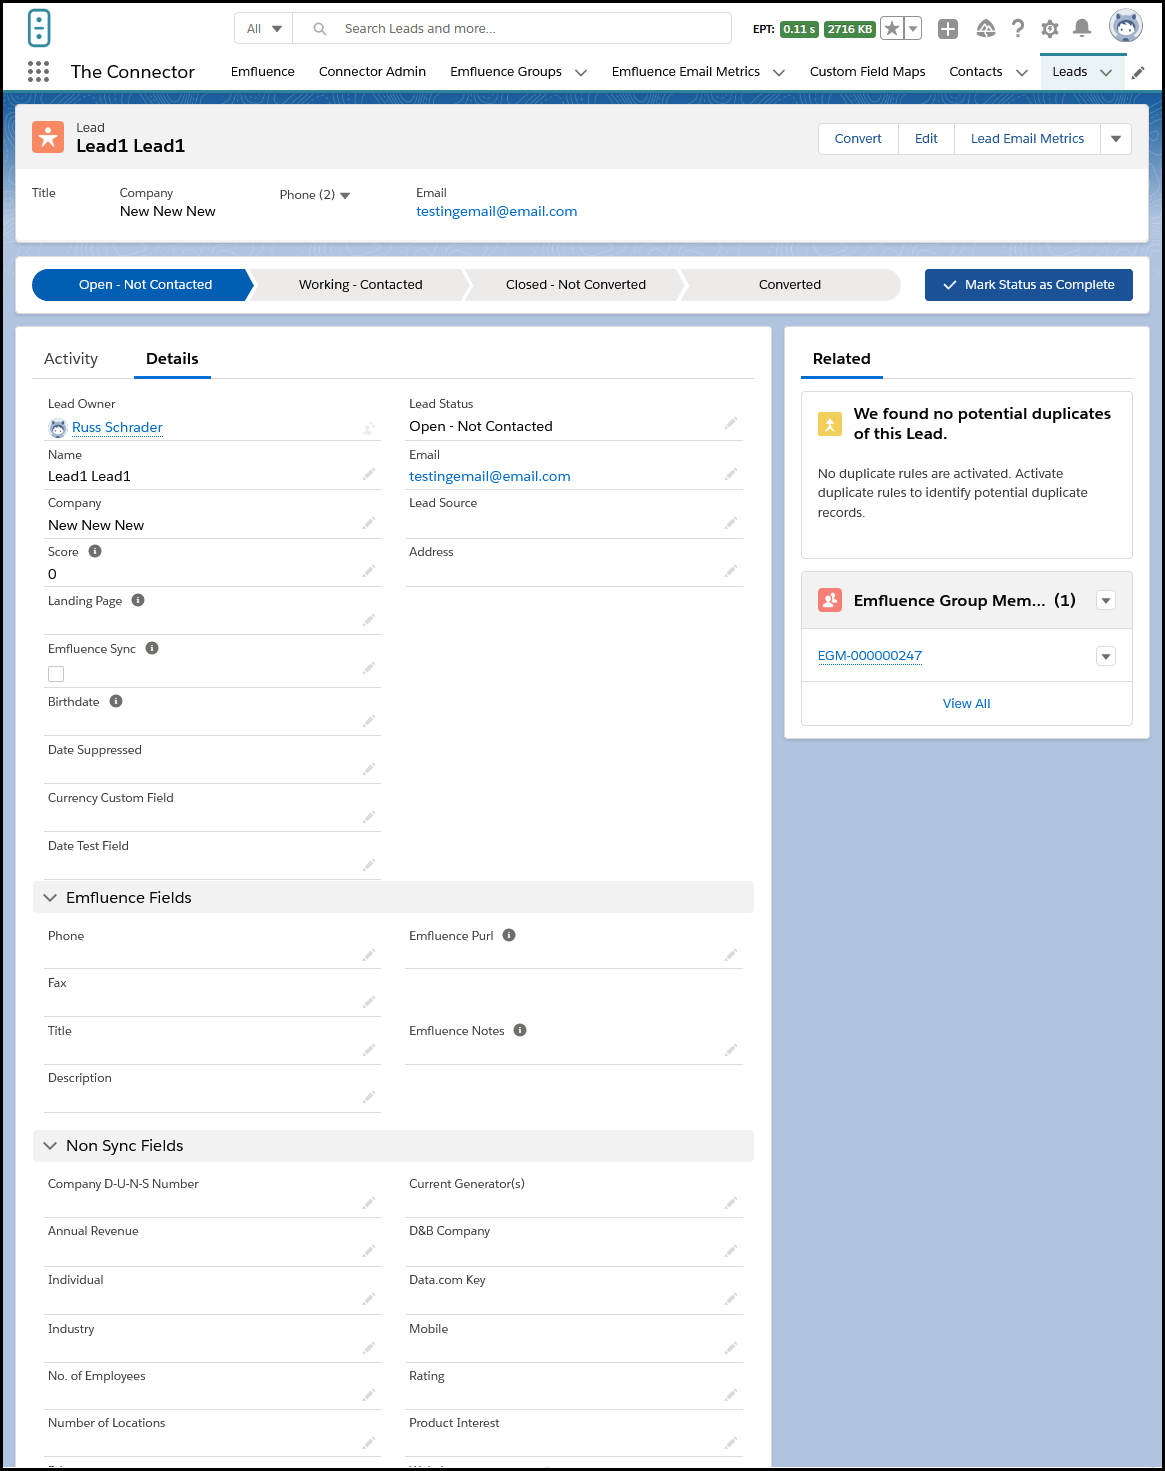This screenshot has width=1165, height=1471.
Task: Open the Connector Admin tab
Action: [372, 72]
